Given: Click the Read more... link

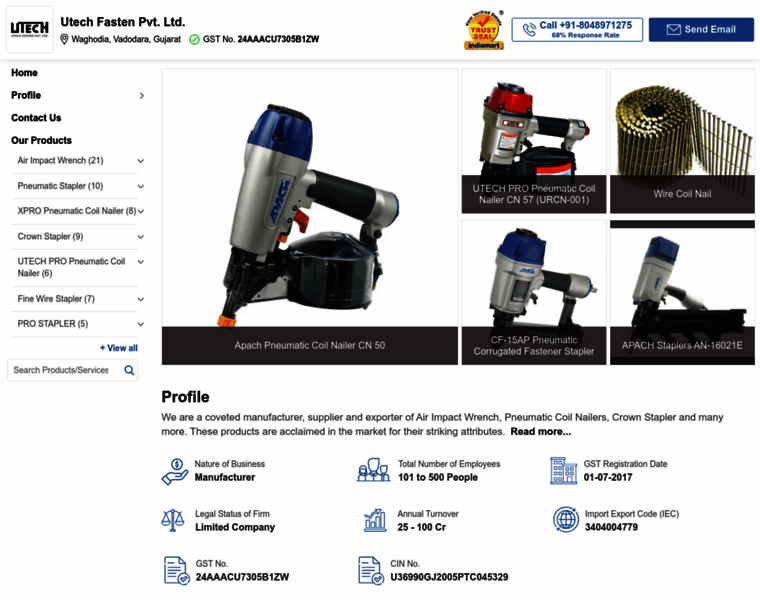Looking at the screenshot, I should coord(540,431).
